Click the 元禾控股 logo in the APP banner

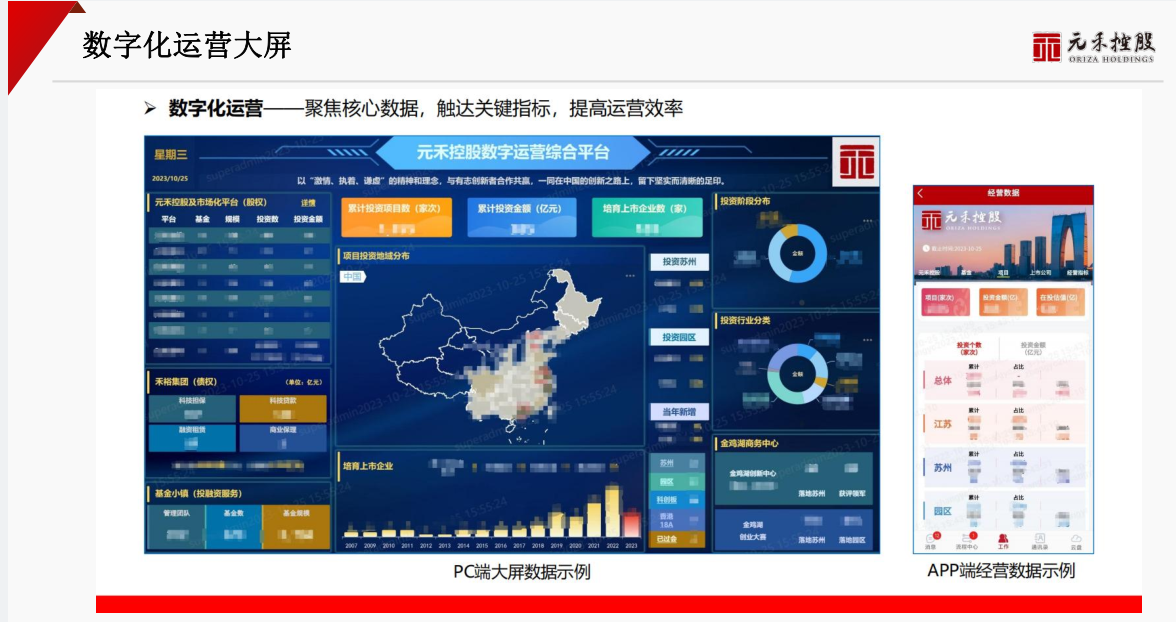pyautogui.click(x=961, y=219)
